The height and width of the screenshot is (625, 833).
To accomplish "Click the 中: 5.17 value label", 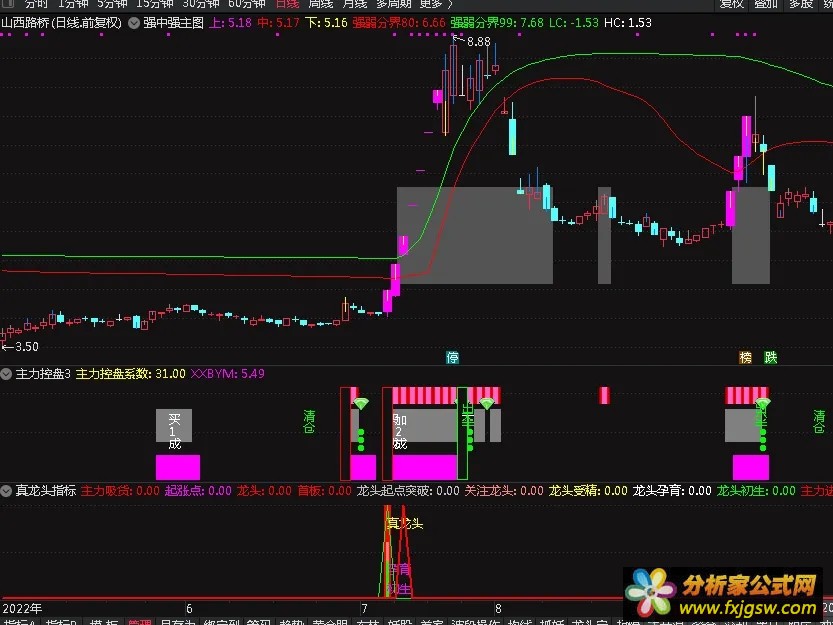I will (x=278, y=23).
